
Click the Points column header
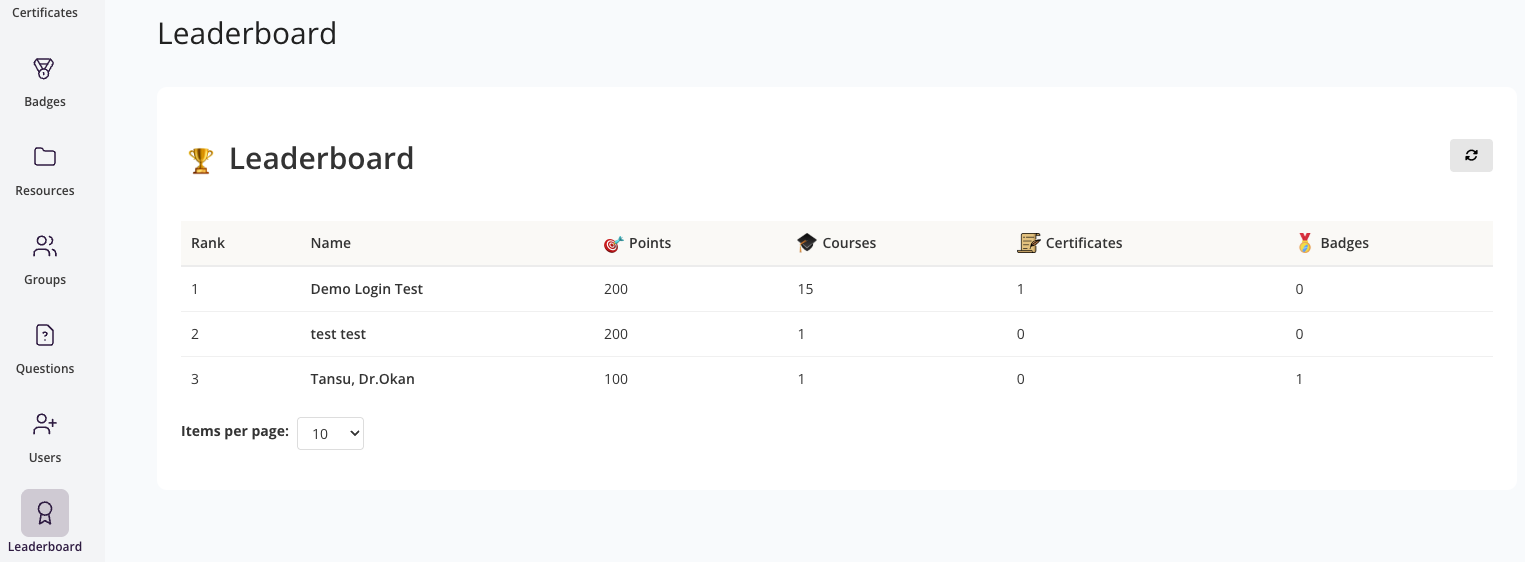click(x=649, y=243)
